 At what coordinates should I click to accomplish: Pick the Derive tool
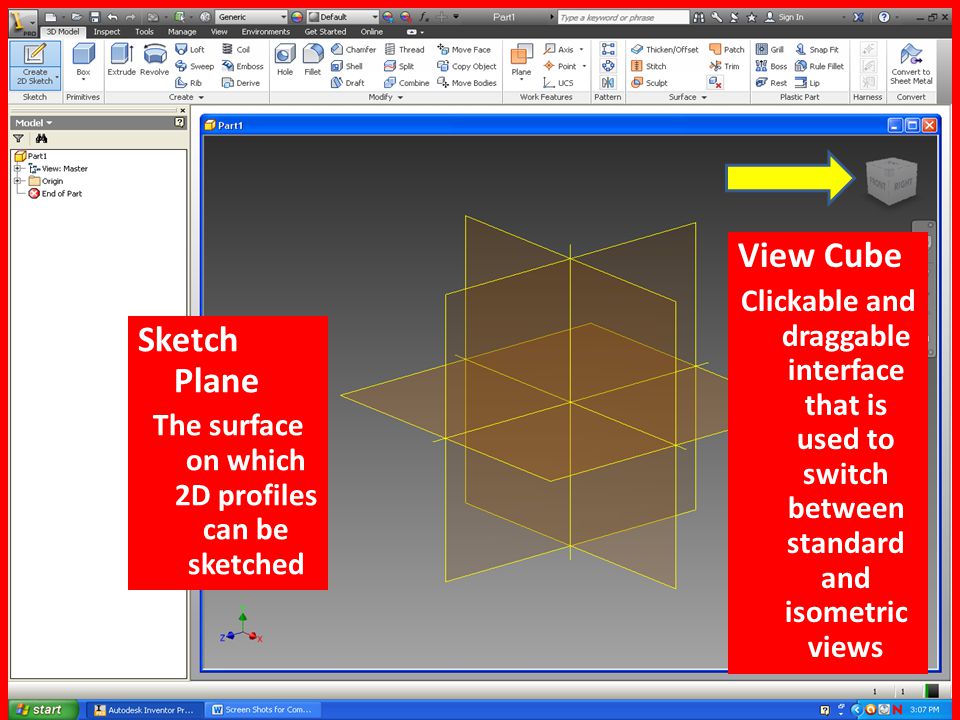tap(241, 83)
